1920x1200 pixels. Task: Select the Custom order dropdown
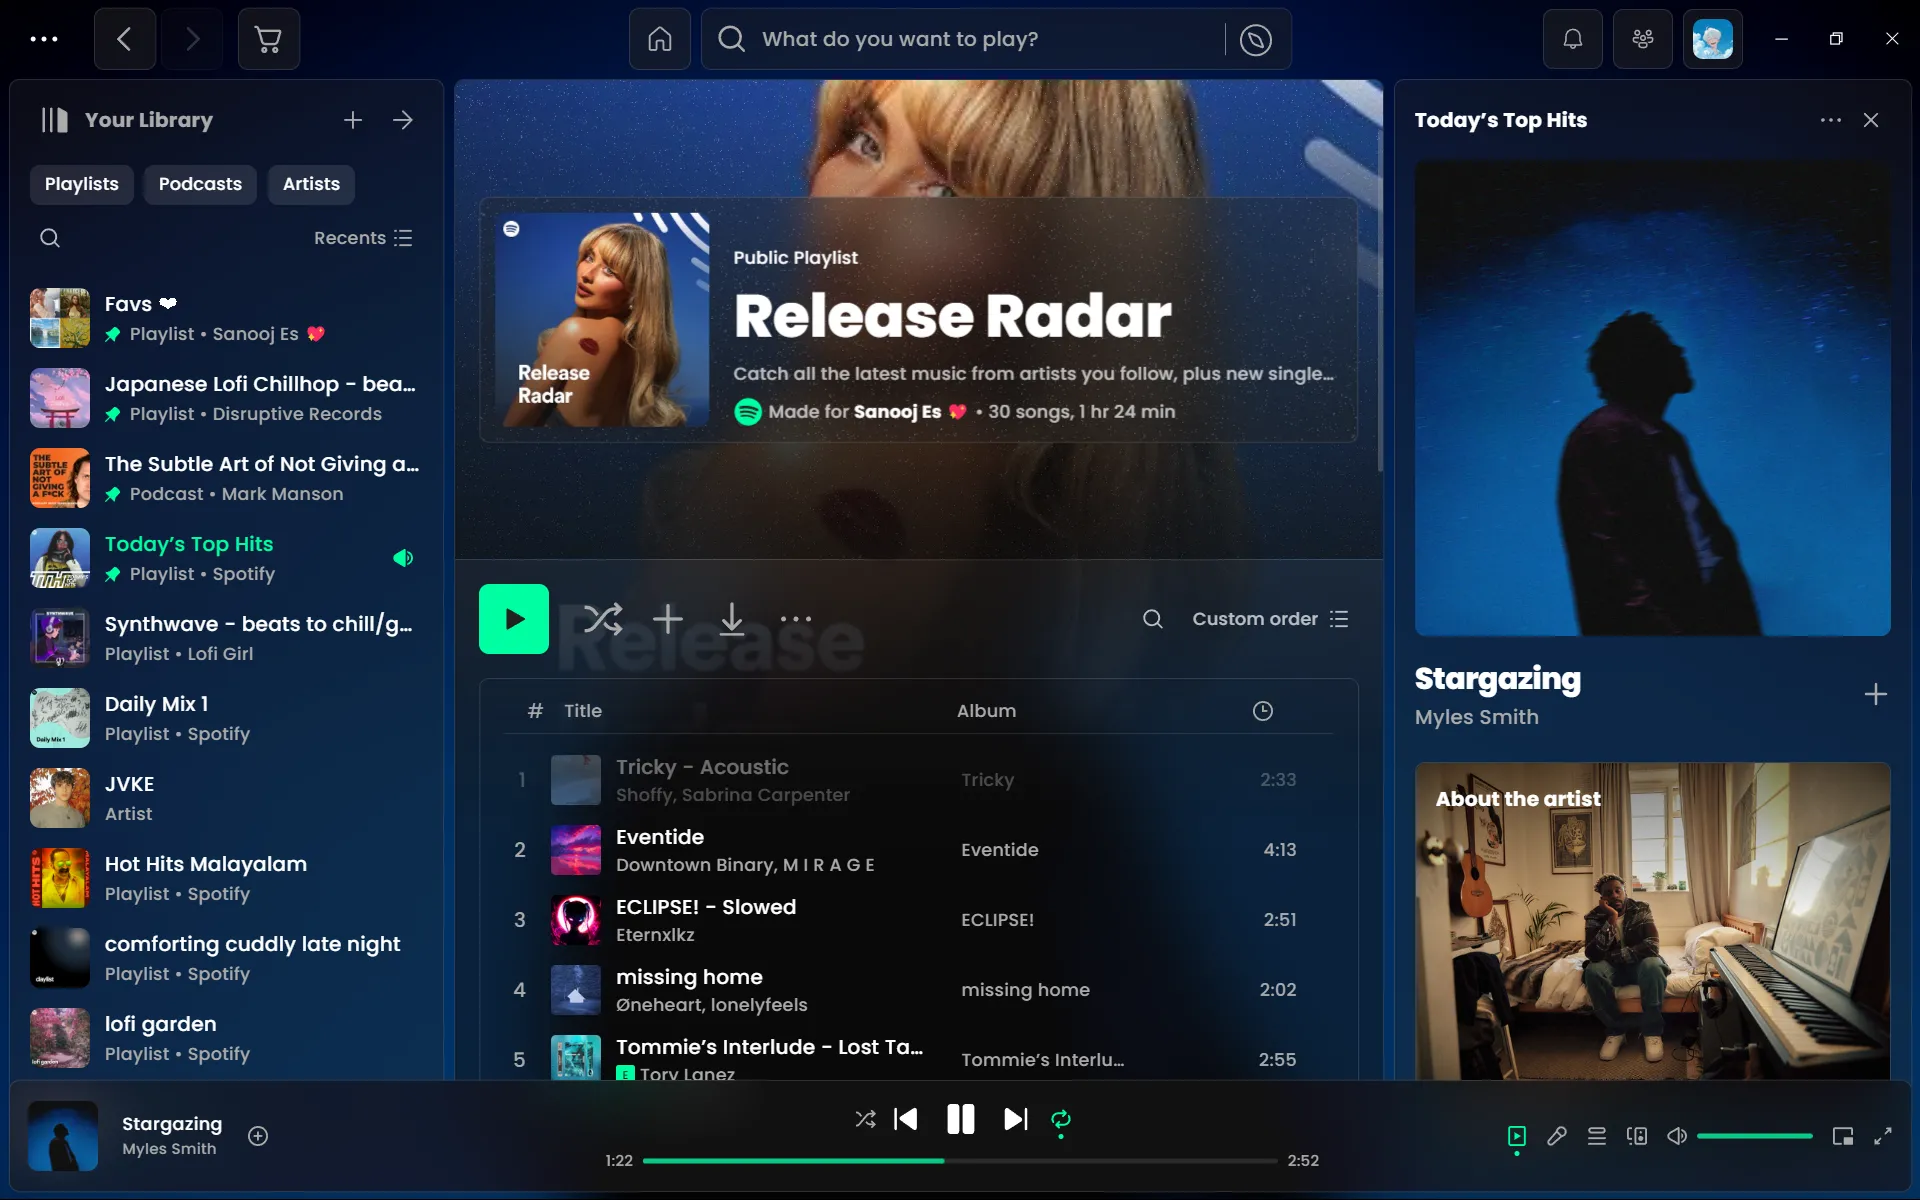pyautogui.click(x=1266, y=618)
